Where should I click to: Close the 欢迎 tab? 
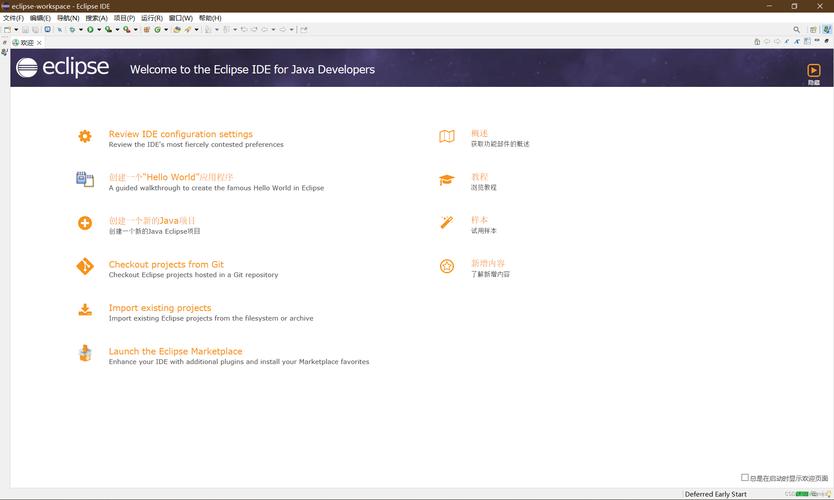coord(39,43)
